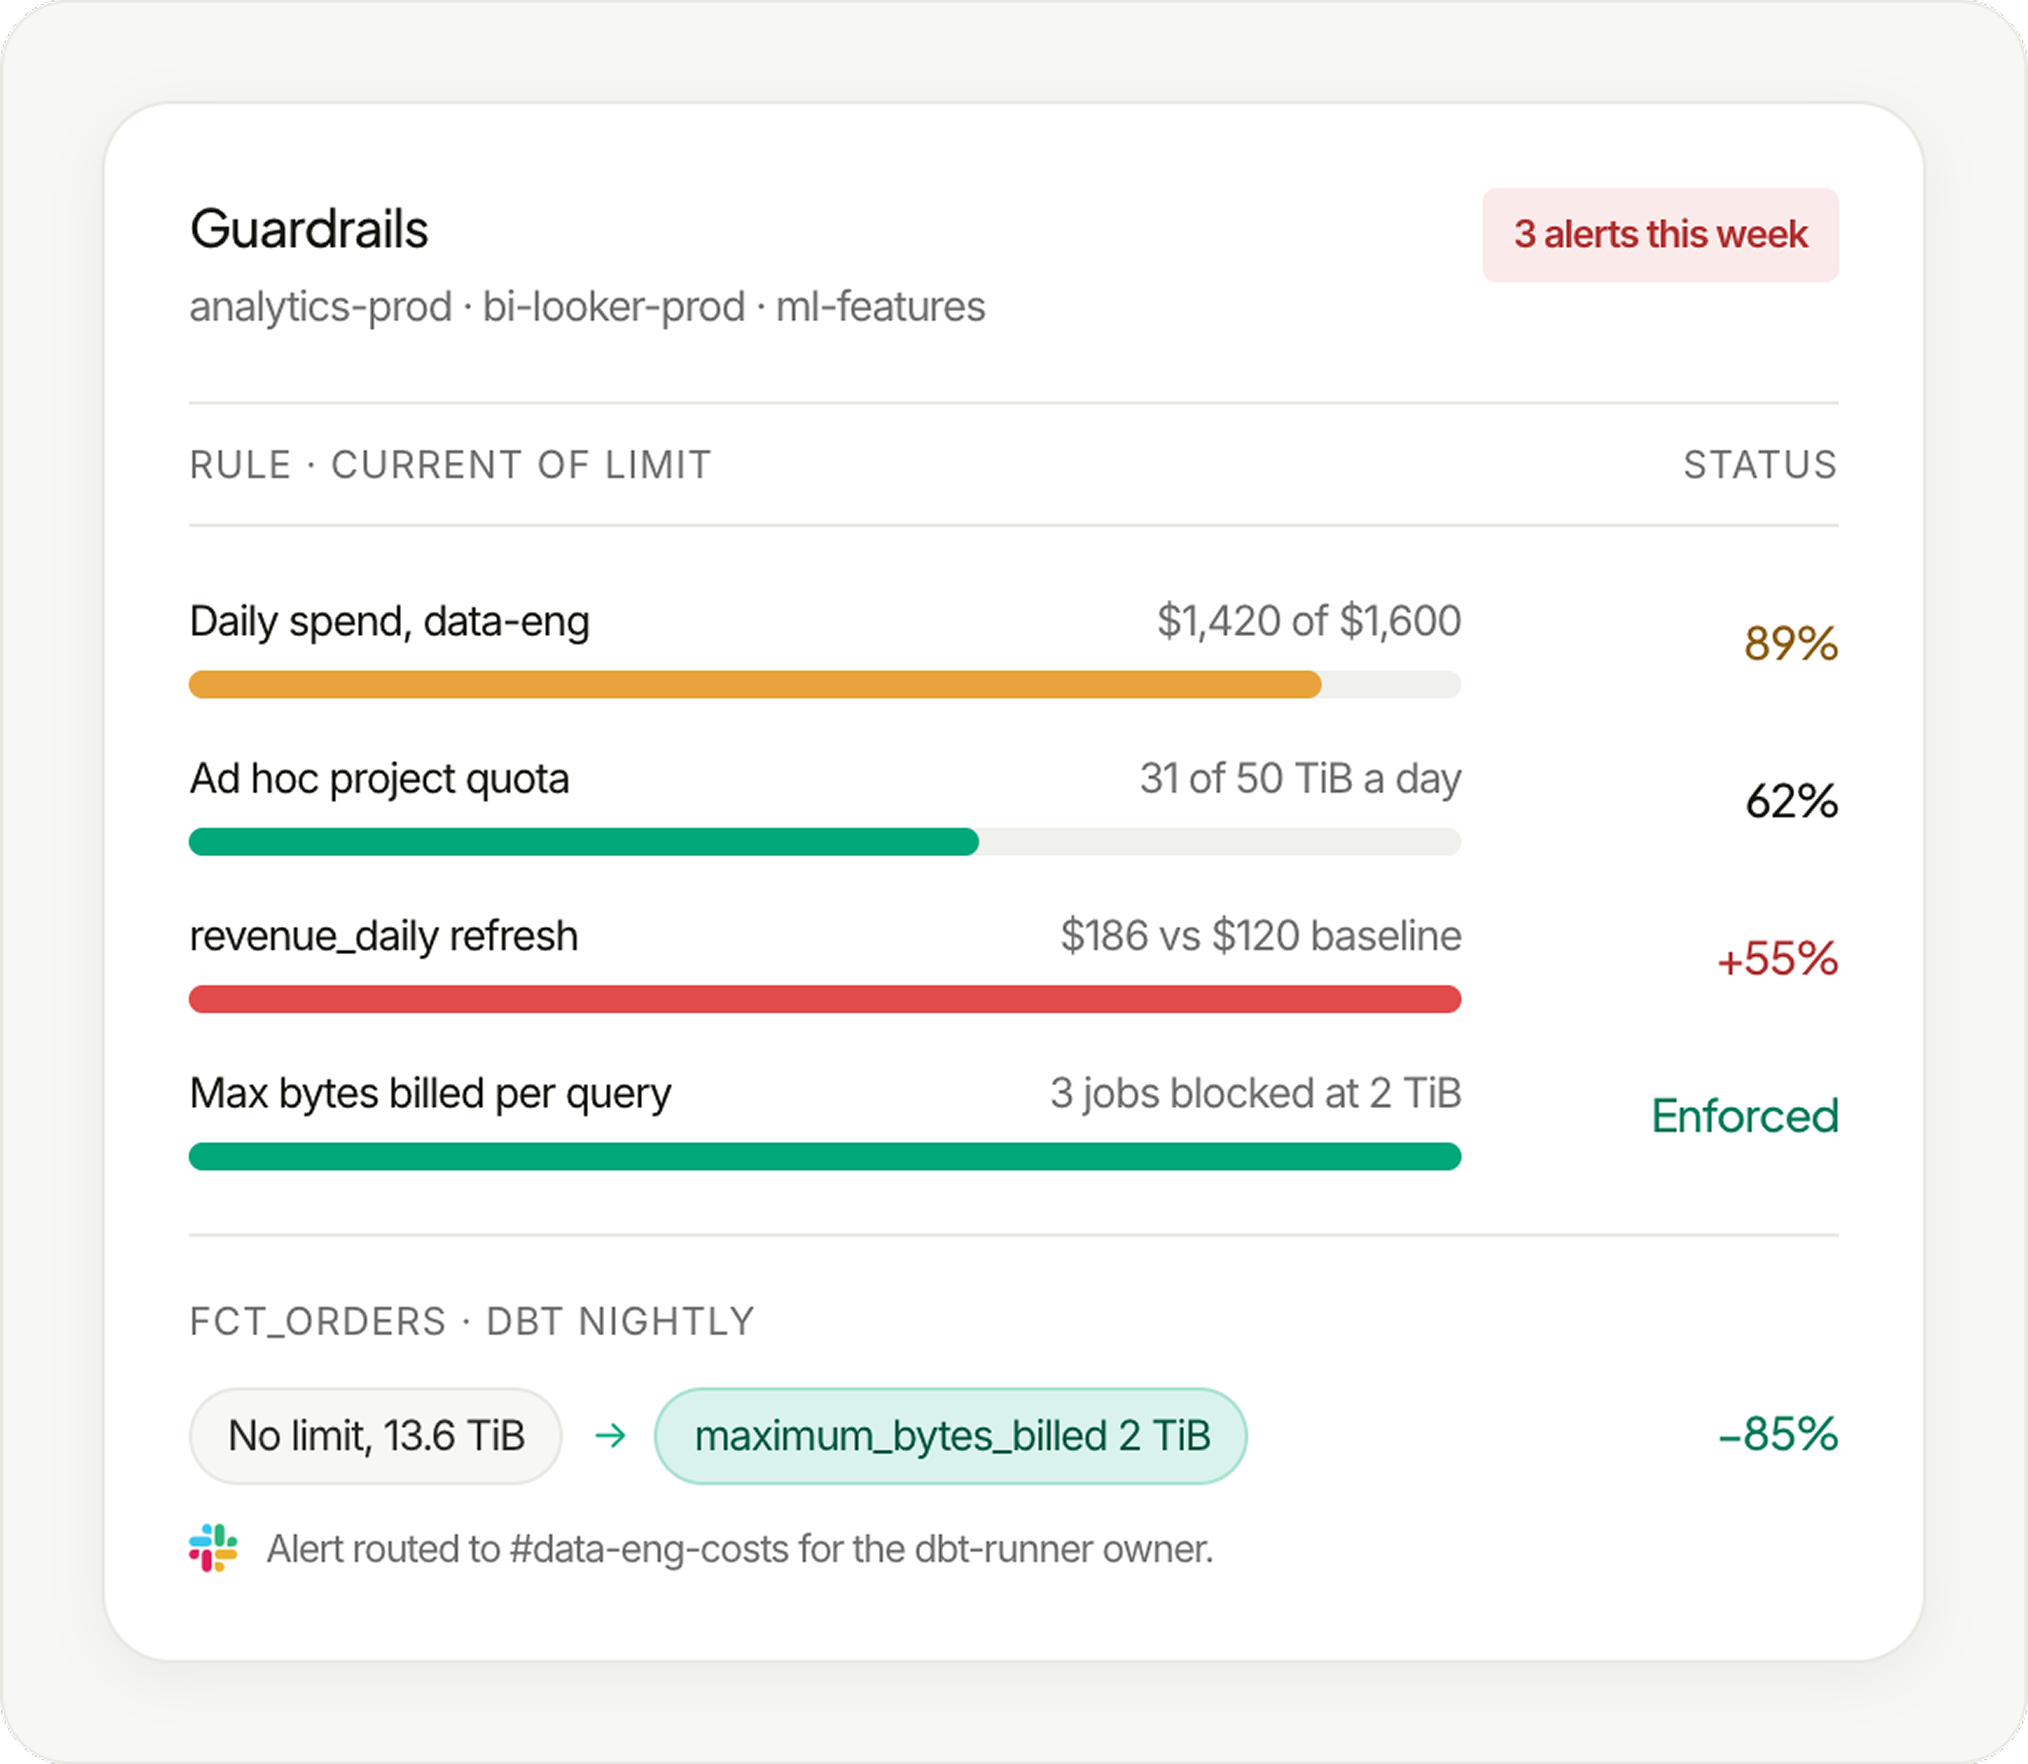The height and width of the screenshot is (1764, 2028).
Task: Click the red revenue_daily refresh bar
Action: (825, 999)
